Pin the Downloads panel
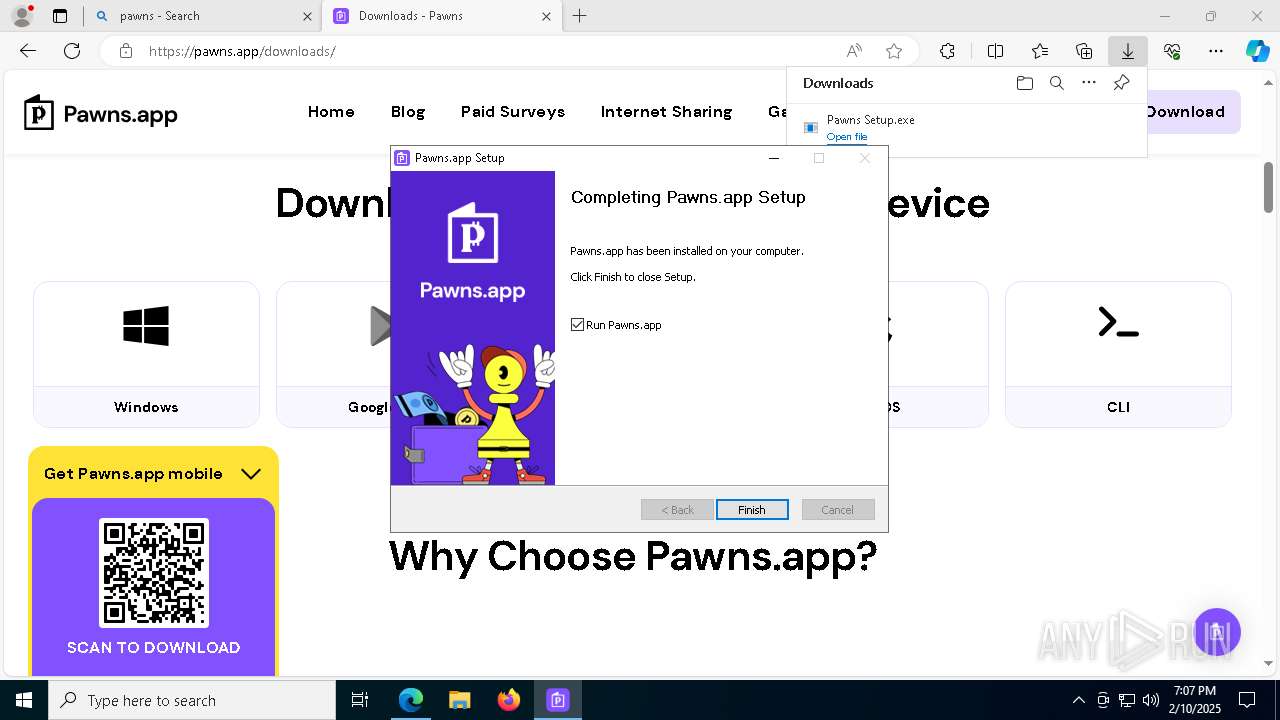Viewport: 1280px width, 720px height. (x=1121, y=83)
